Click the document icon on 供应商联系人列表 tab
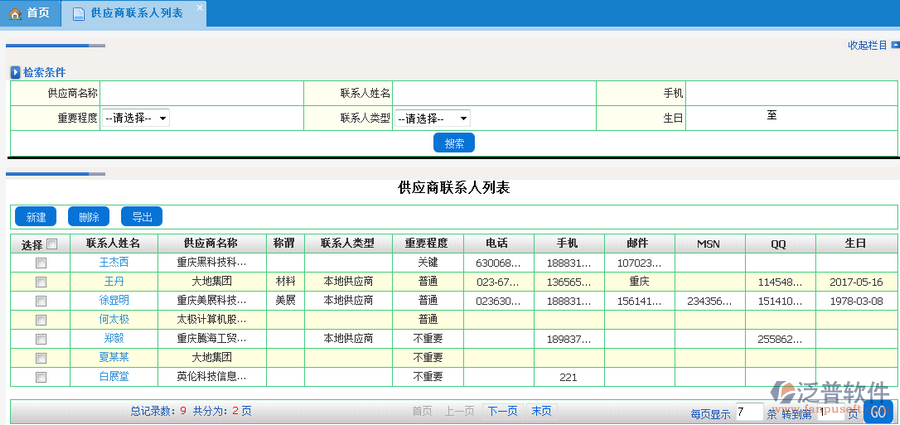900x425 pixels. point(76,13)
